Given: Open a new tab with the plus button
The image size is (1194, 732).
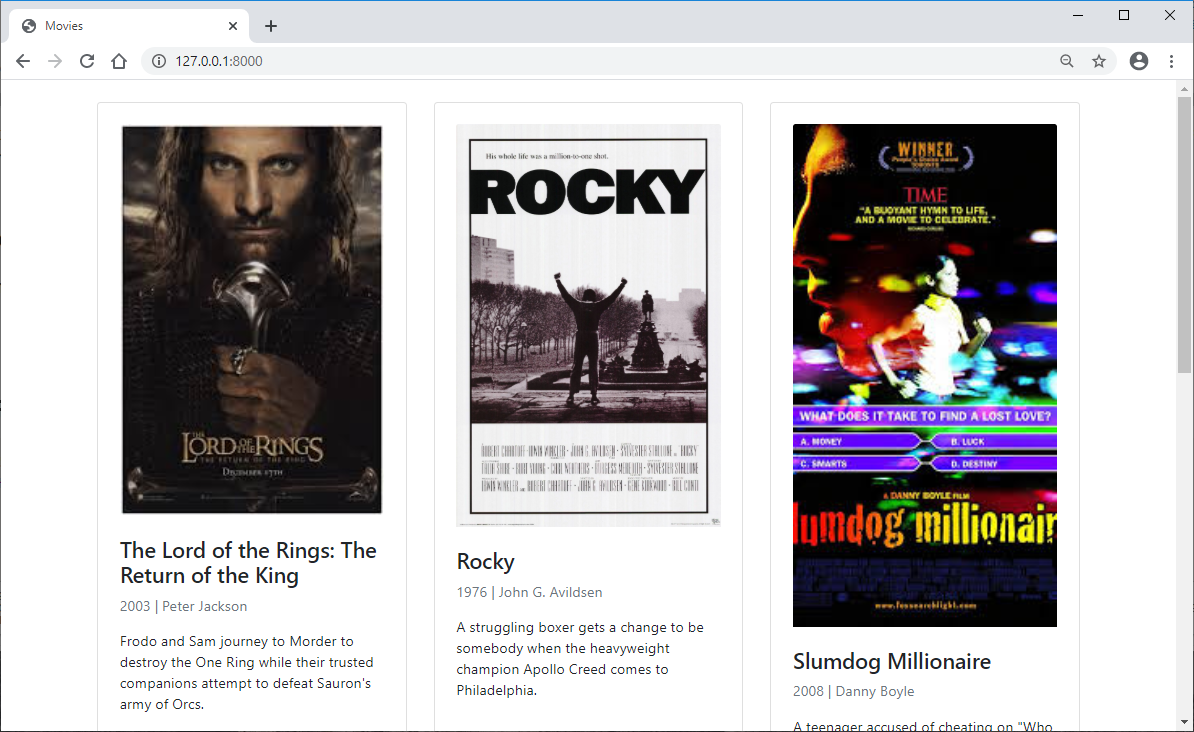Looking at the screenshot, I should (270, 26).
